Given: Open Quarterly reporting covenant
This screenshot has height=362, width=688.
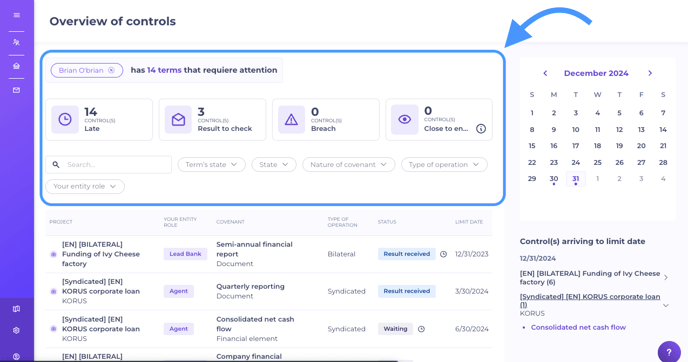Looking at the screenshot, I should pyautogui.click(x=250, y=287).
